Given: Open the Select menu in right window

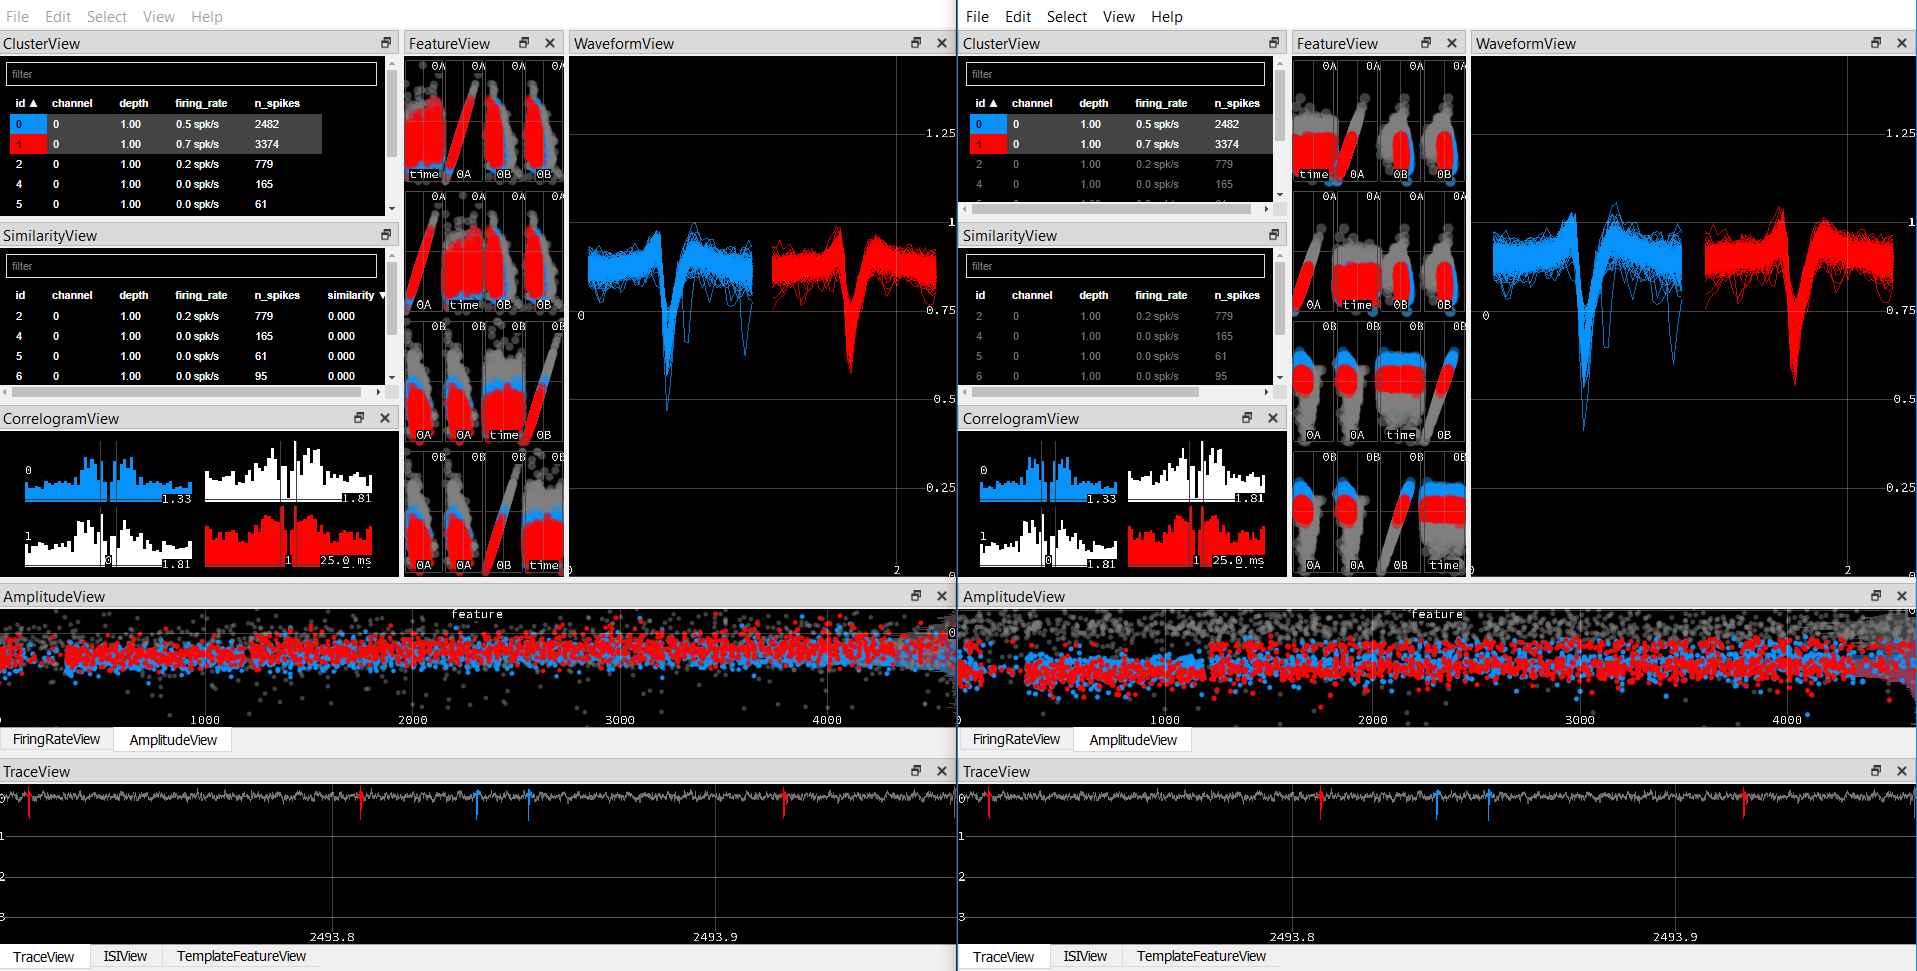Looking at the screenshot, I should pos(1066,16).
